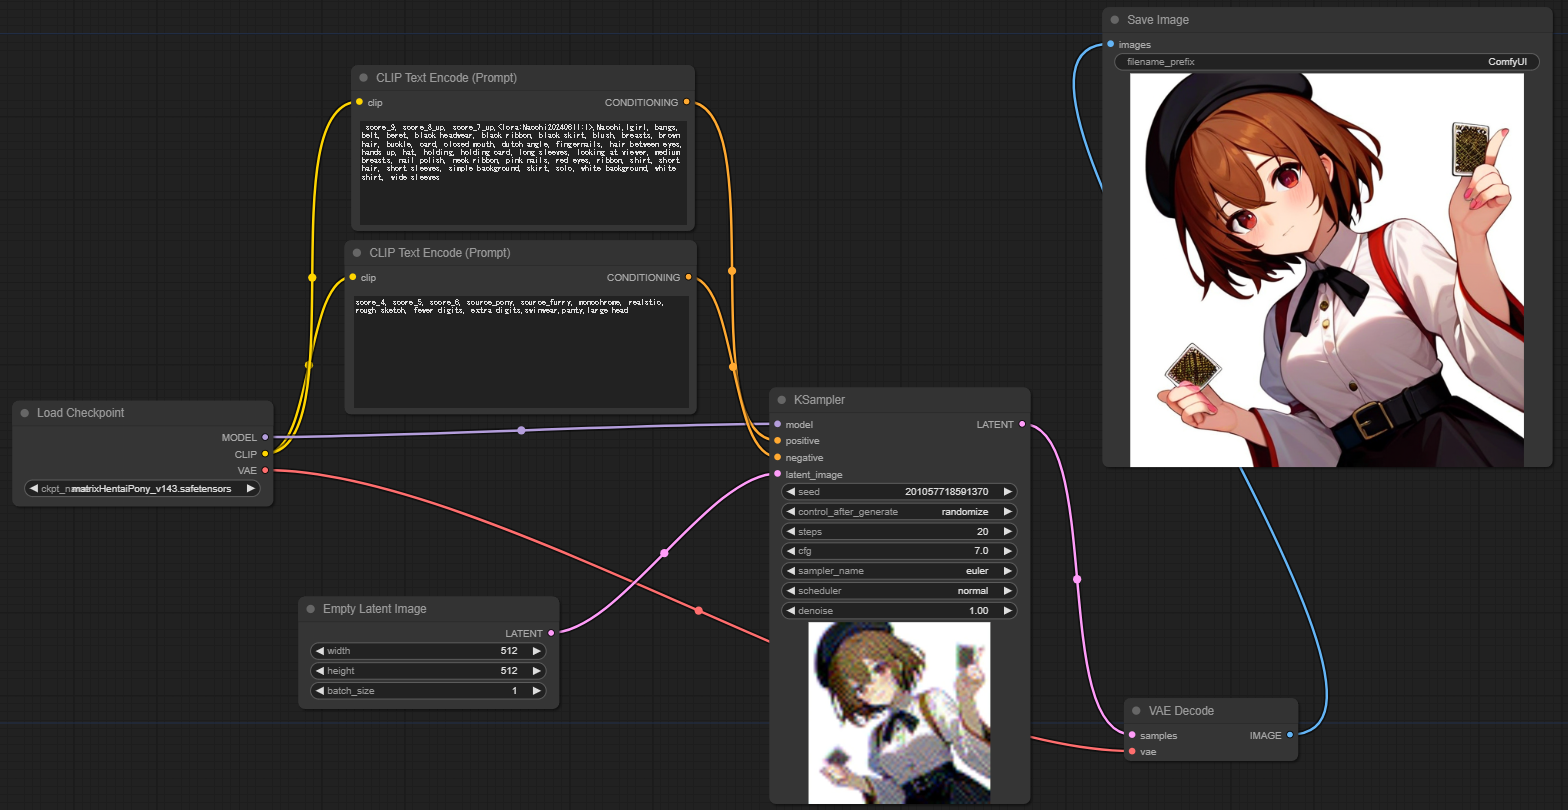Screen dimensions: 1568x810
Task: Increase steps using its right arrow
Action: point(1007,532)
